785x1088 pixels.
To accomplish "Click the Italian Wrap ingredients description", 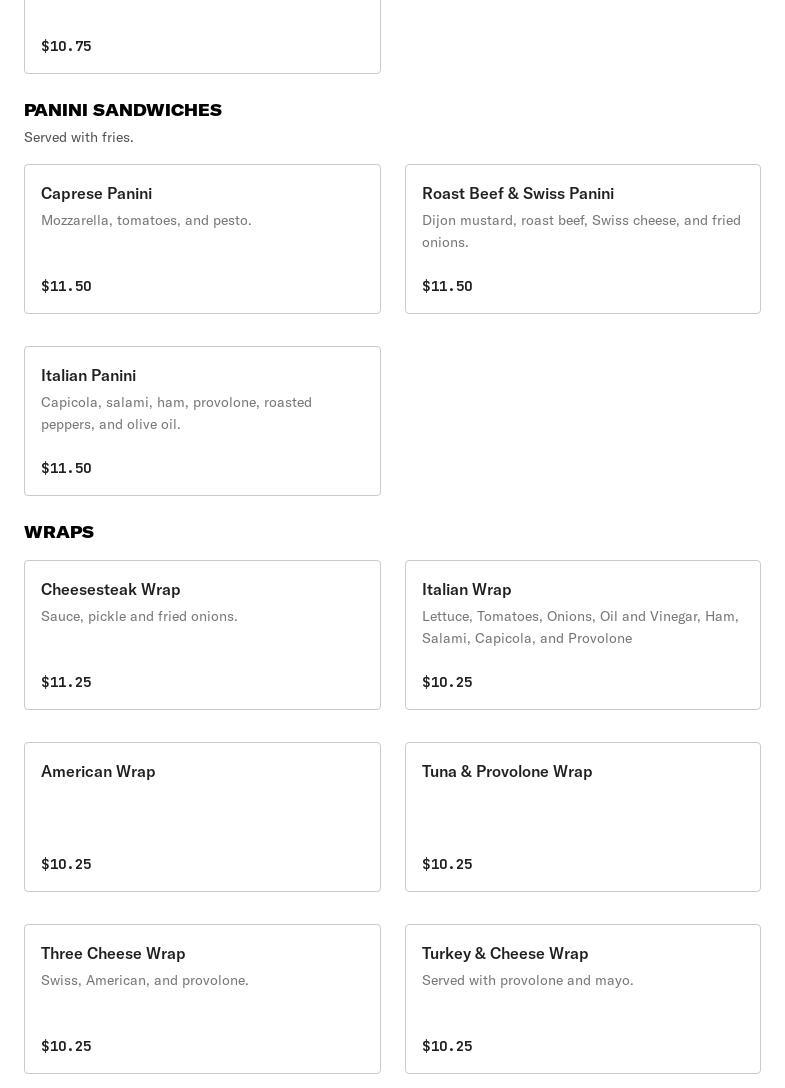I will point(580,627).
